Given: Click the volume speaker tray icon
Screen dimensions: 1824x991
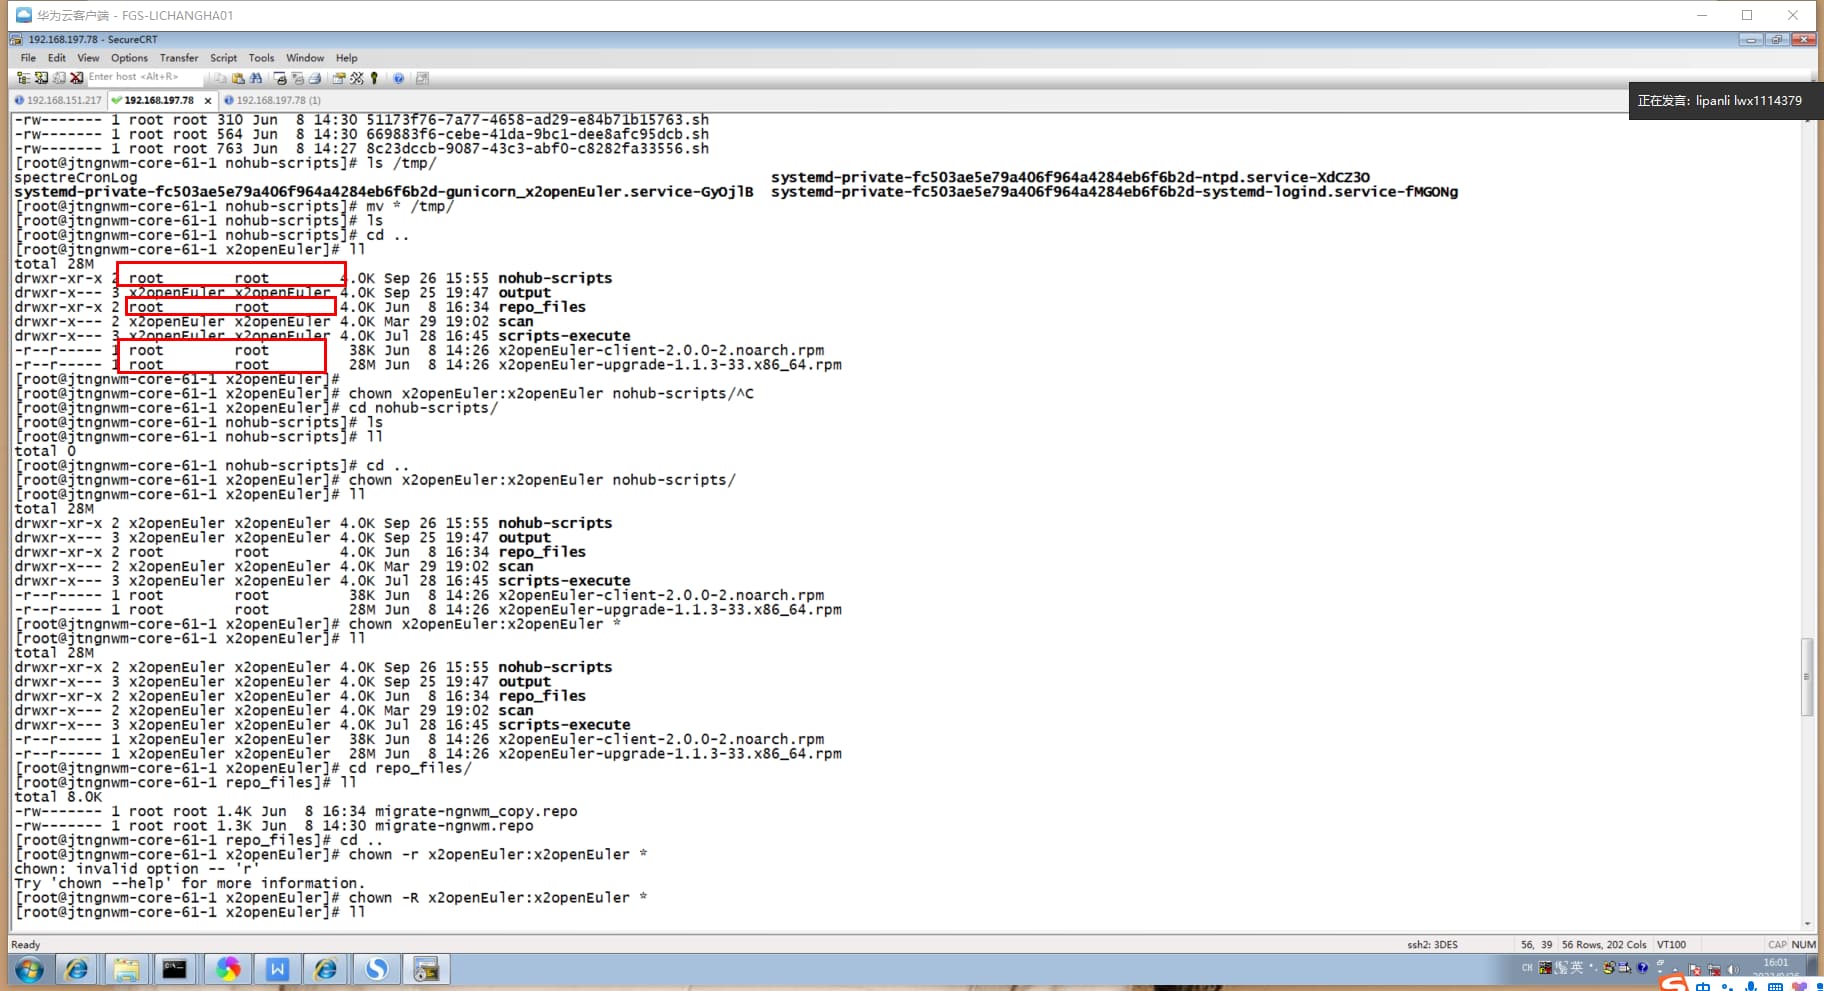Looking at the screenshot, I should pos(1733,969).
